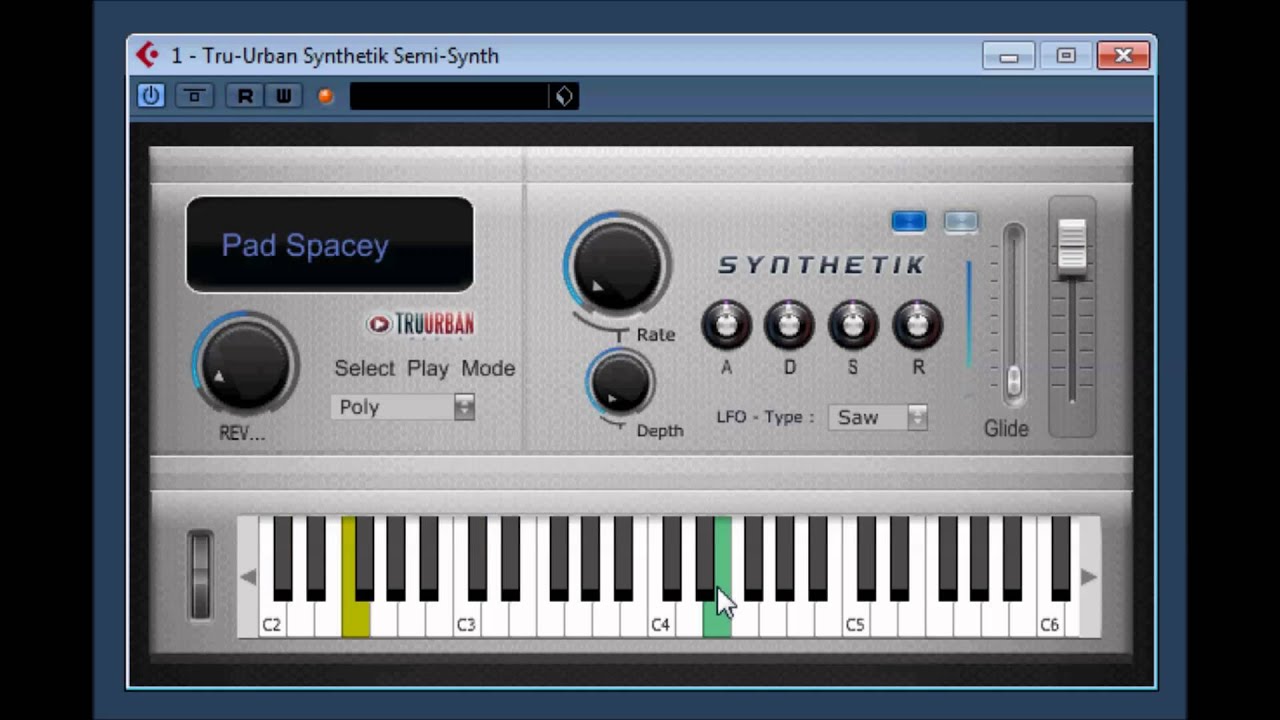Click the Decay (D) knob

(x=789, y=324)
